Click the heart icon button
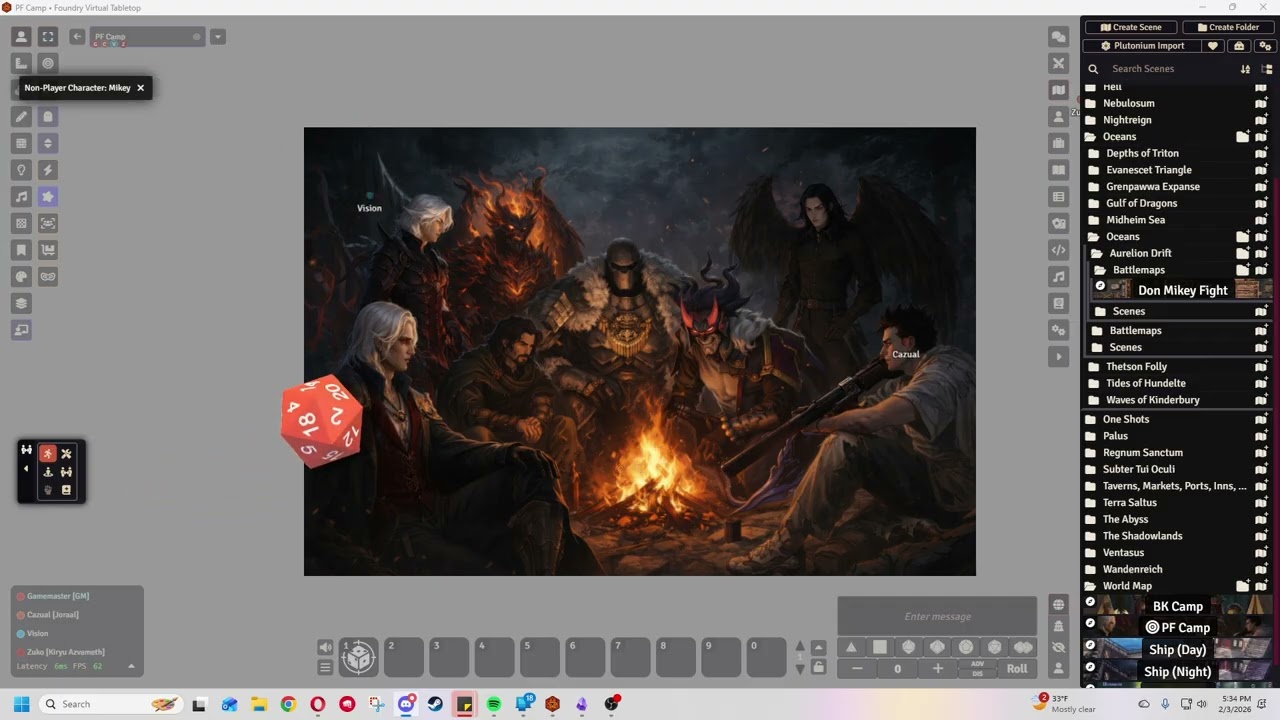Image resolution: width=1280 pixels, height=720 pixels. (1213, 46)
